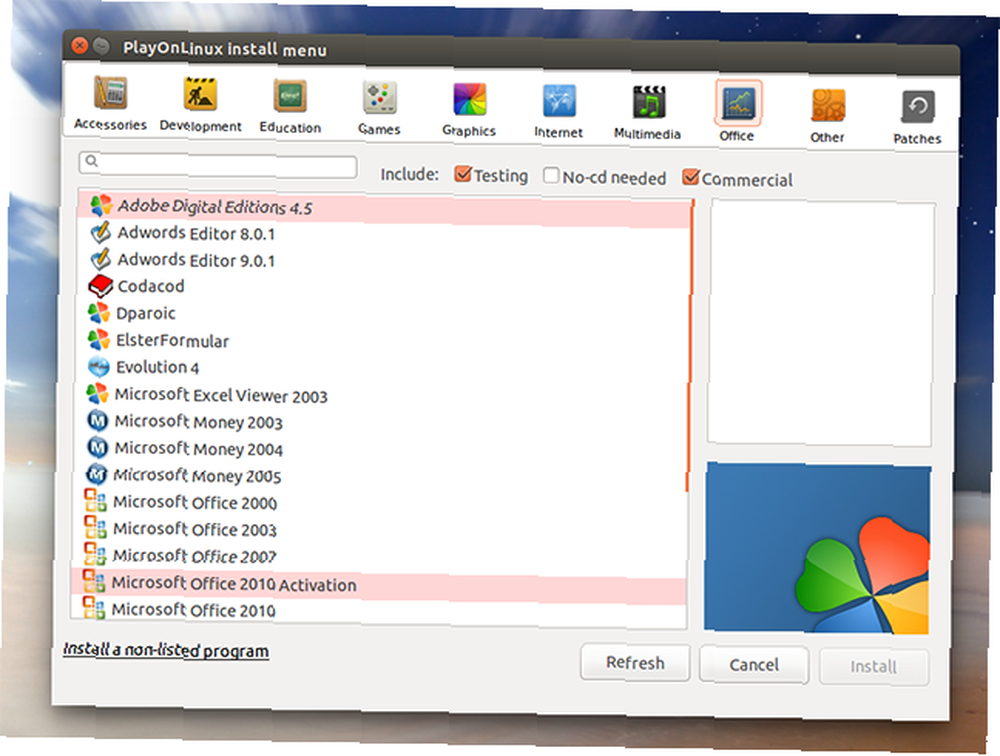Select the ElsterFormular entry
Viewport: 1000px width, 756px height.
(385, 344)
